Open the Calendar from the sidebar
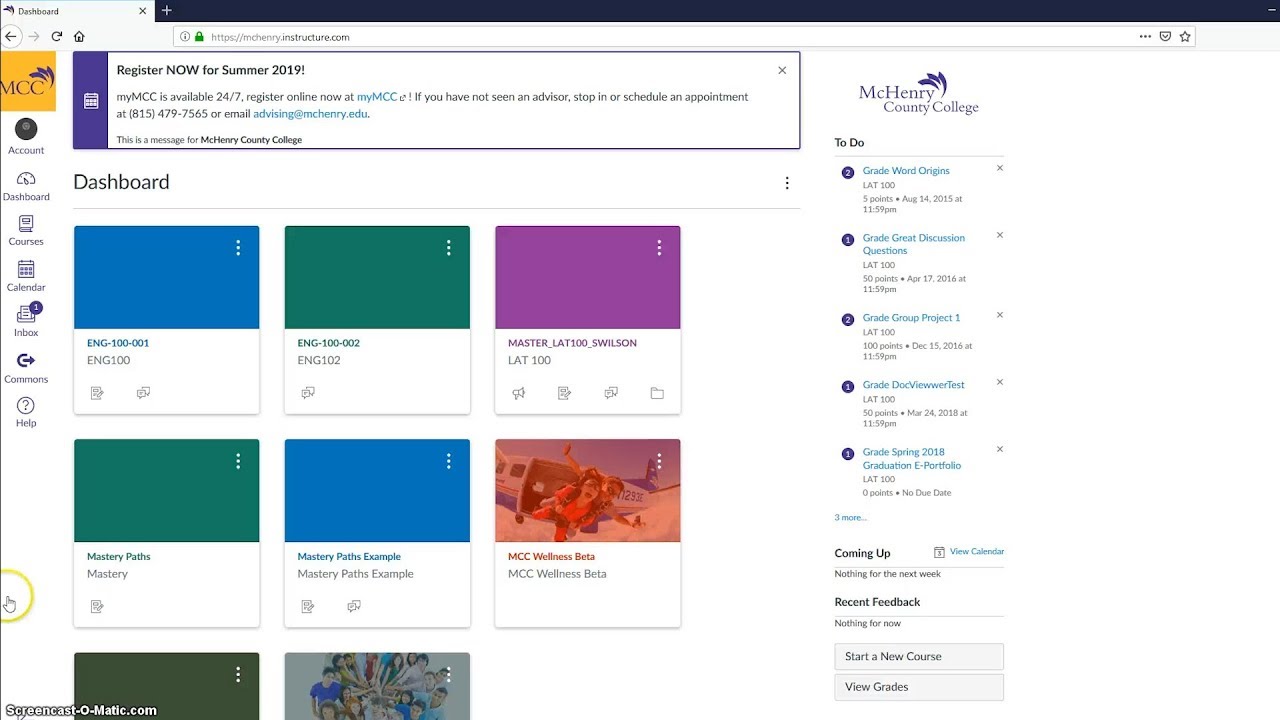The height and width of the screenshot is (720, 1280). pos(26,276)
